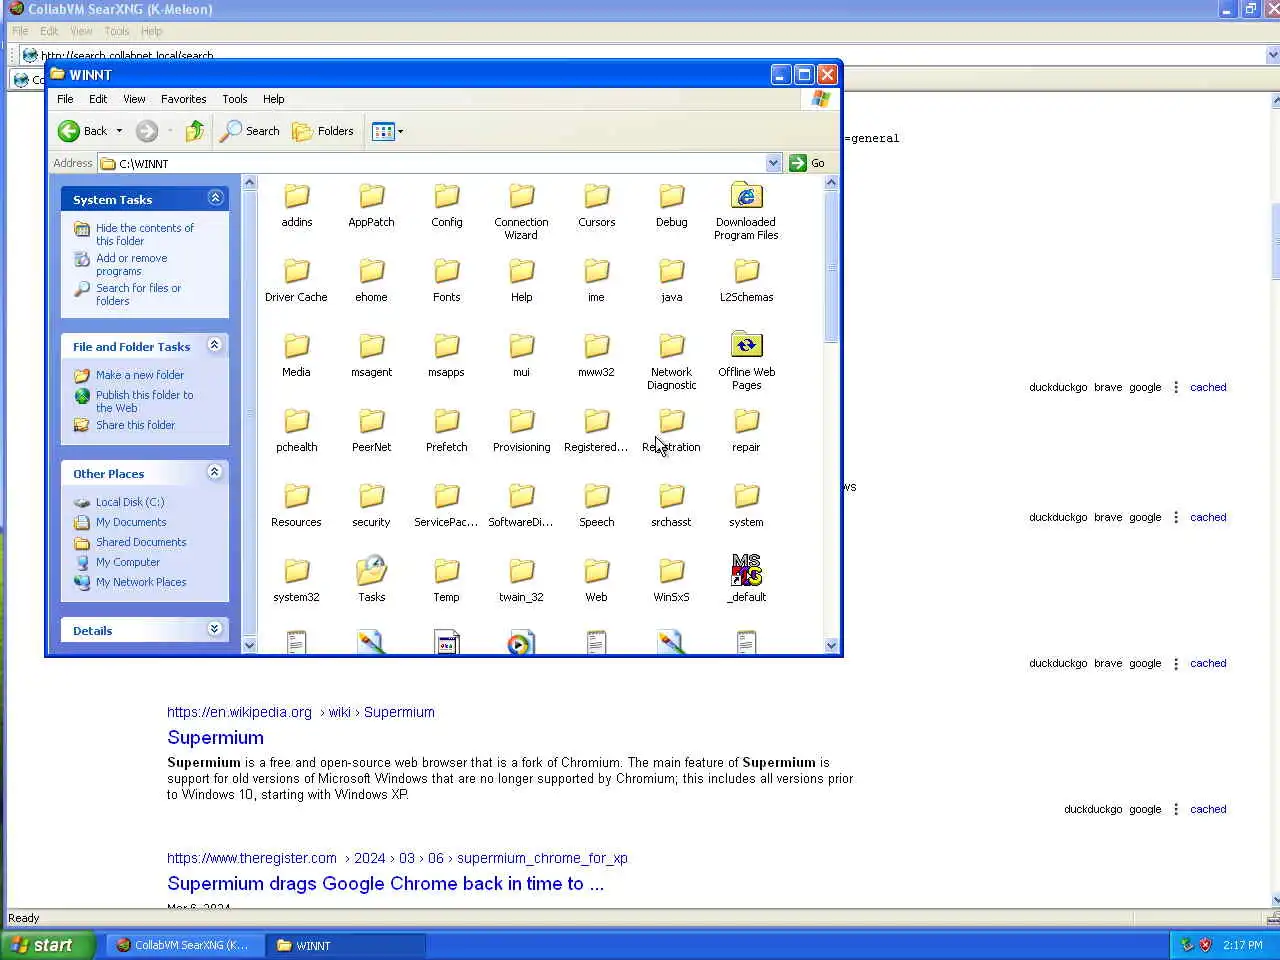Click the taskbar clock showing 2:17 PM
The height and width of the screenshot is (960, 1280).
point(1243,945)
